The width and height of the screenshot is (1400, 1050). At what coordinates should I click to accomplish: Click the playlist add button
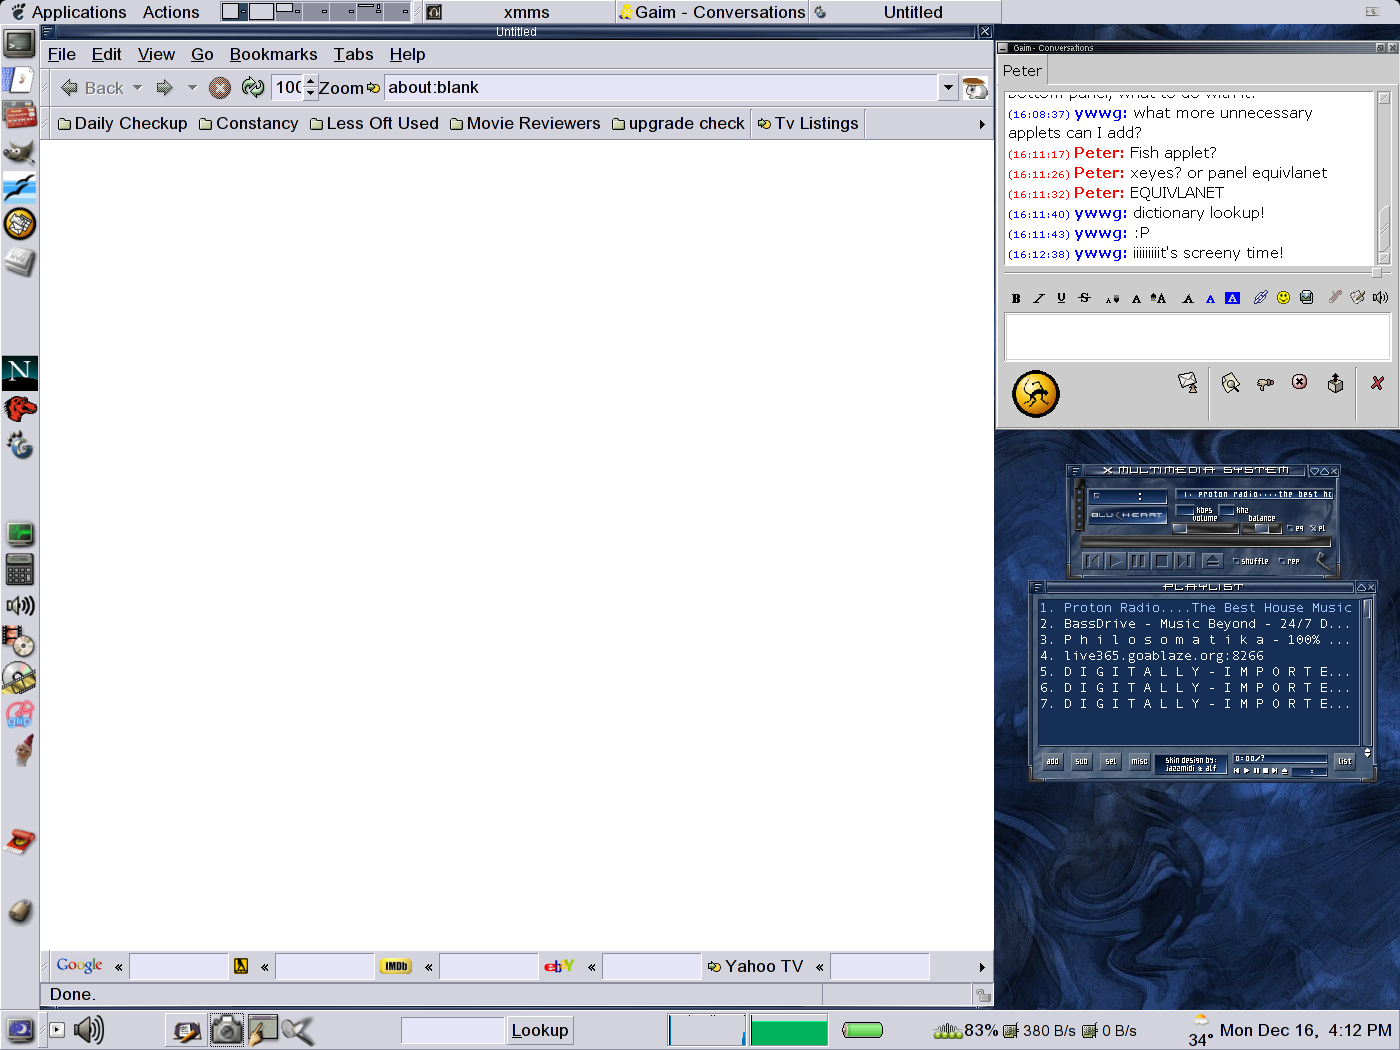pyautogui.click(x=1052, y=761)
